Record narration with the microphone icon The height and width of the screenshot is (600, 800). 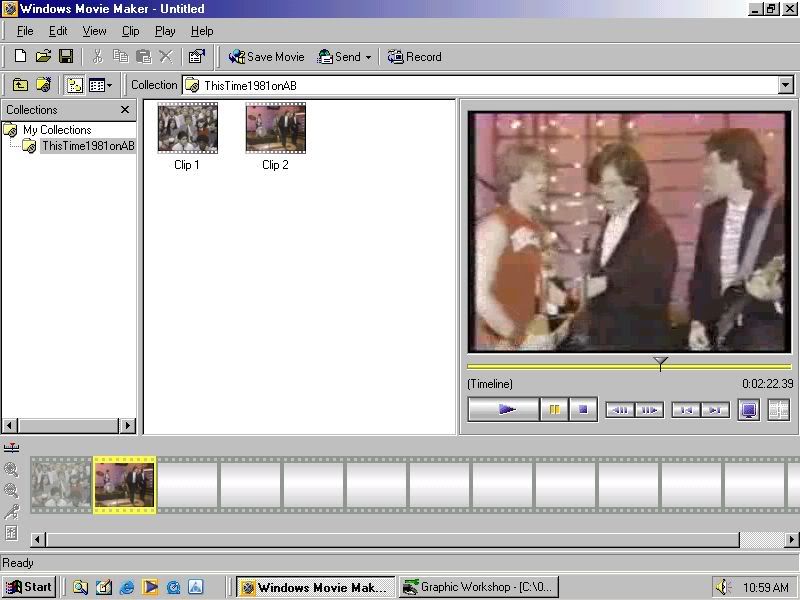click(11, 512)
